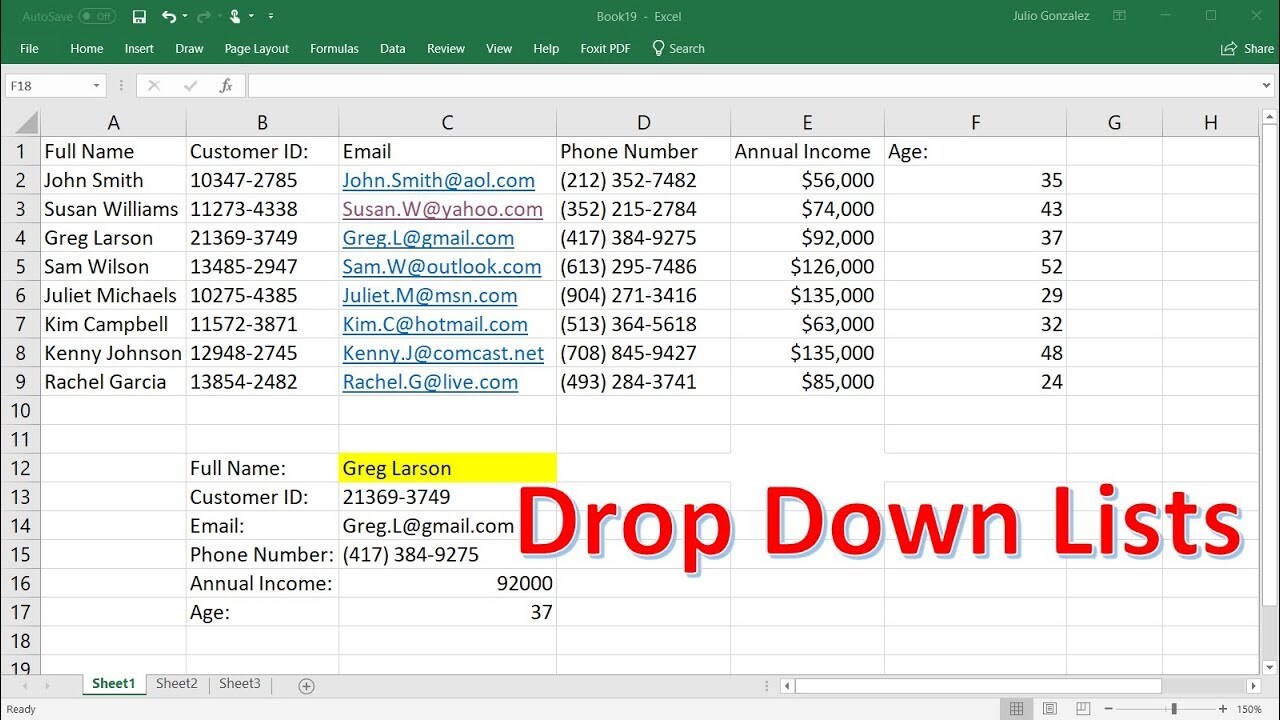Open the Insert Function dialog via fx icon

[227, 85]
